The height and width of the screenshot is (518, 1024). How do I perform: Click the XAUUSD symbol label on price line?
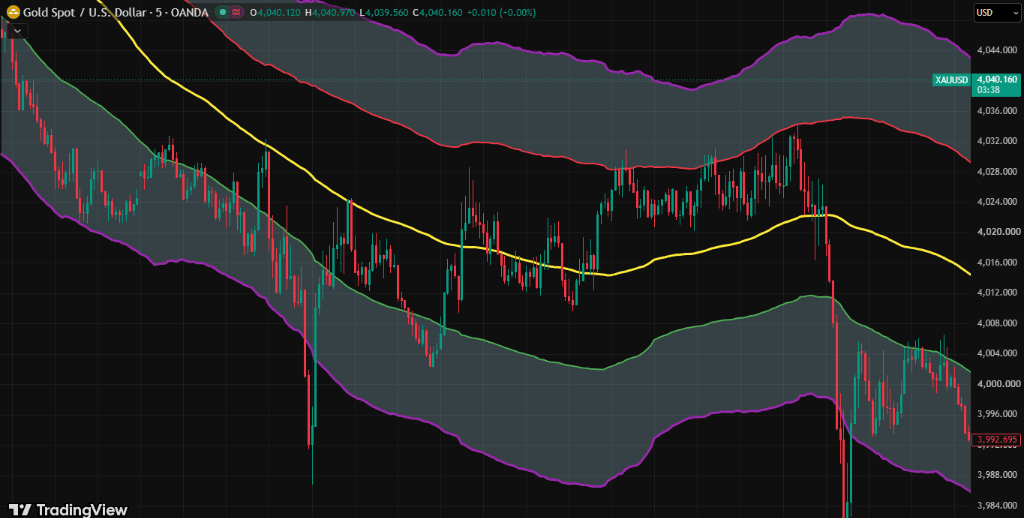point(951,80)
